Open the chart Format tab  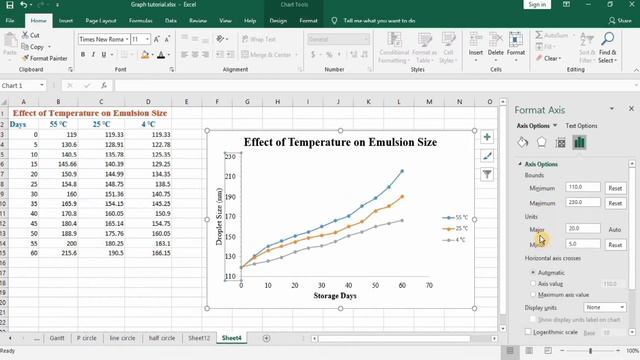pos(308,20)
